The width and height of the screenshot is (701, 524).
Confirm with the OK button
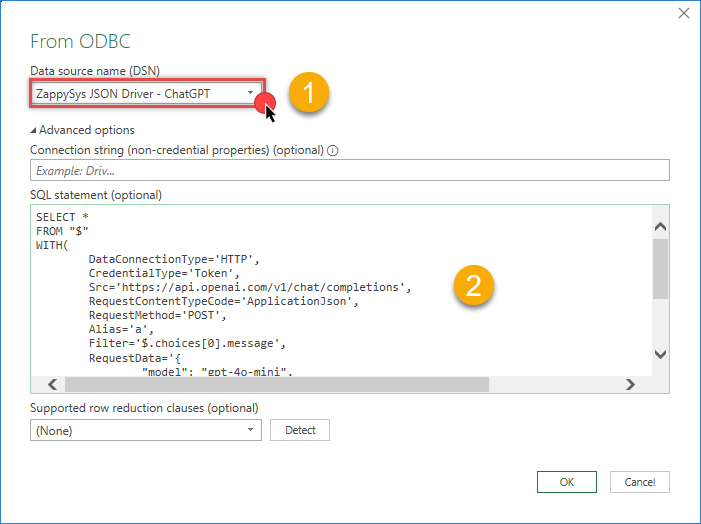(567, 482)
